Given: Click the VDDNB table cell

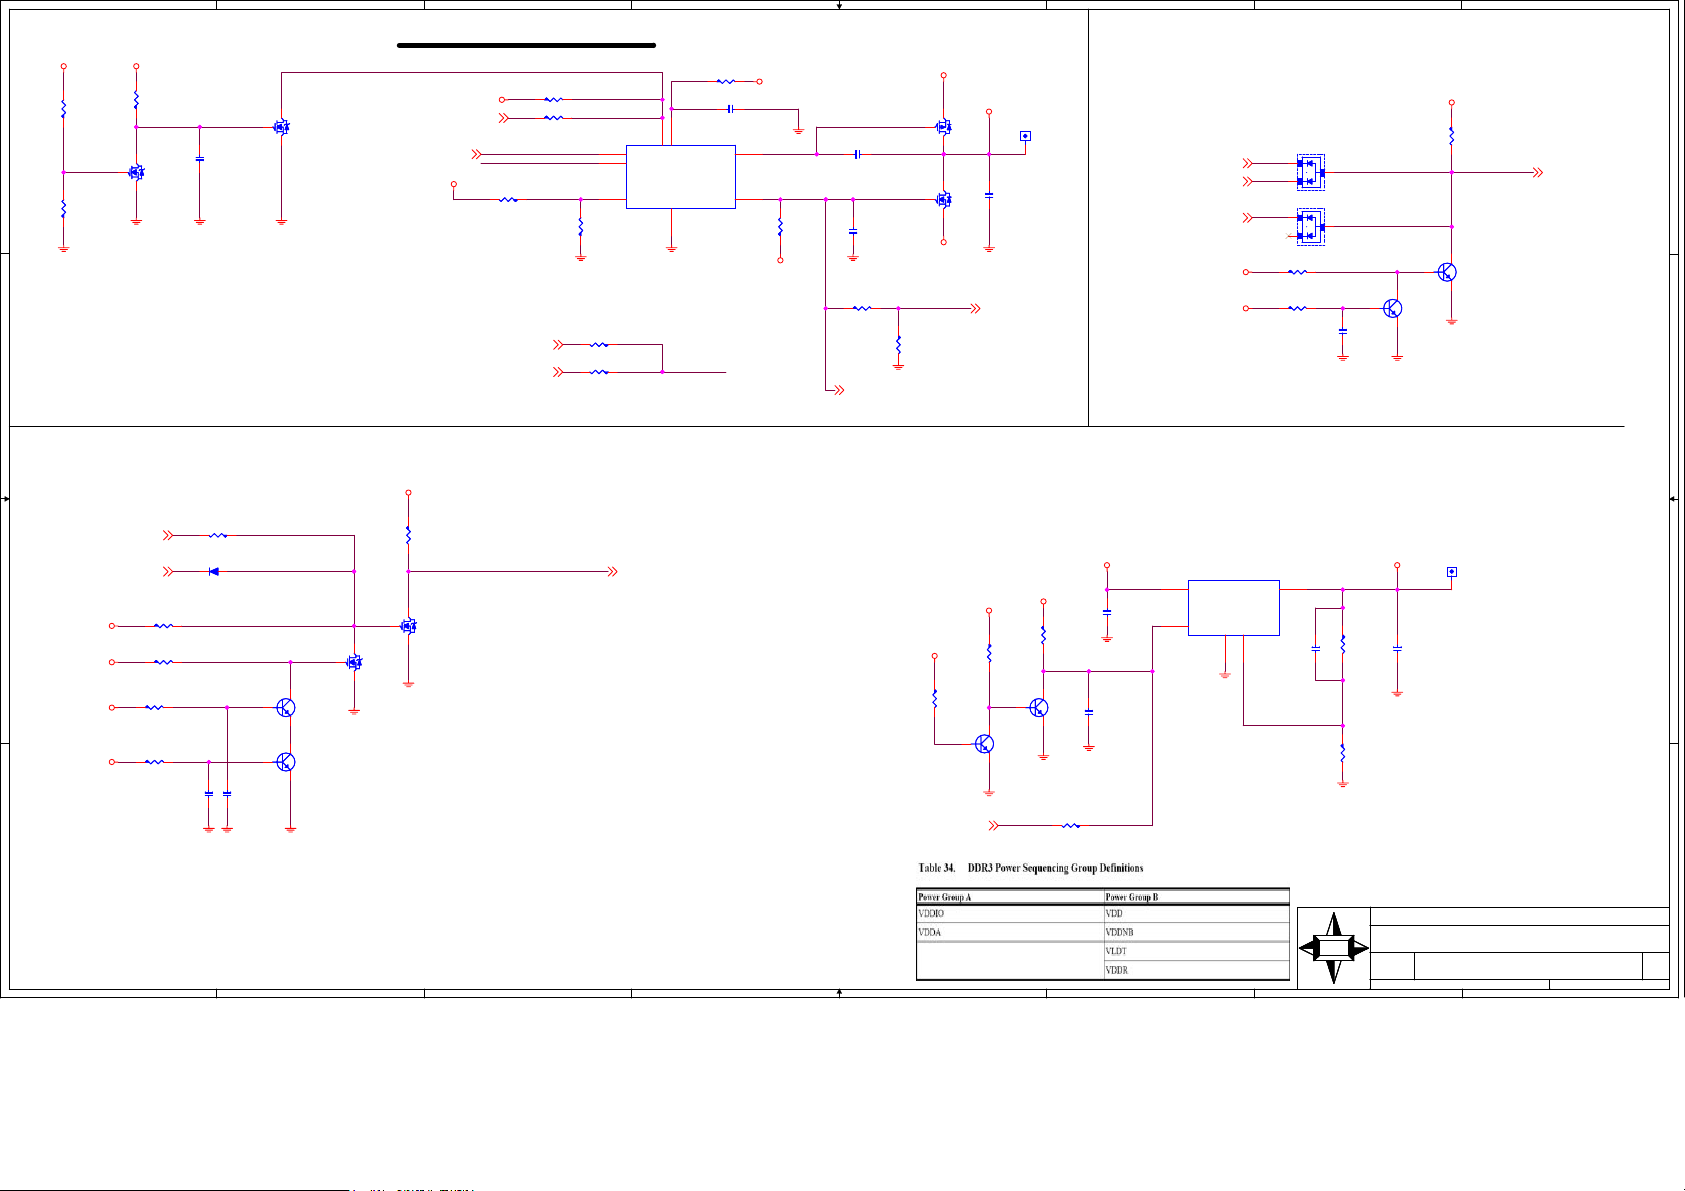Looking at the screenshot, I should [1196, 932].
